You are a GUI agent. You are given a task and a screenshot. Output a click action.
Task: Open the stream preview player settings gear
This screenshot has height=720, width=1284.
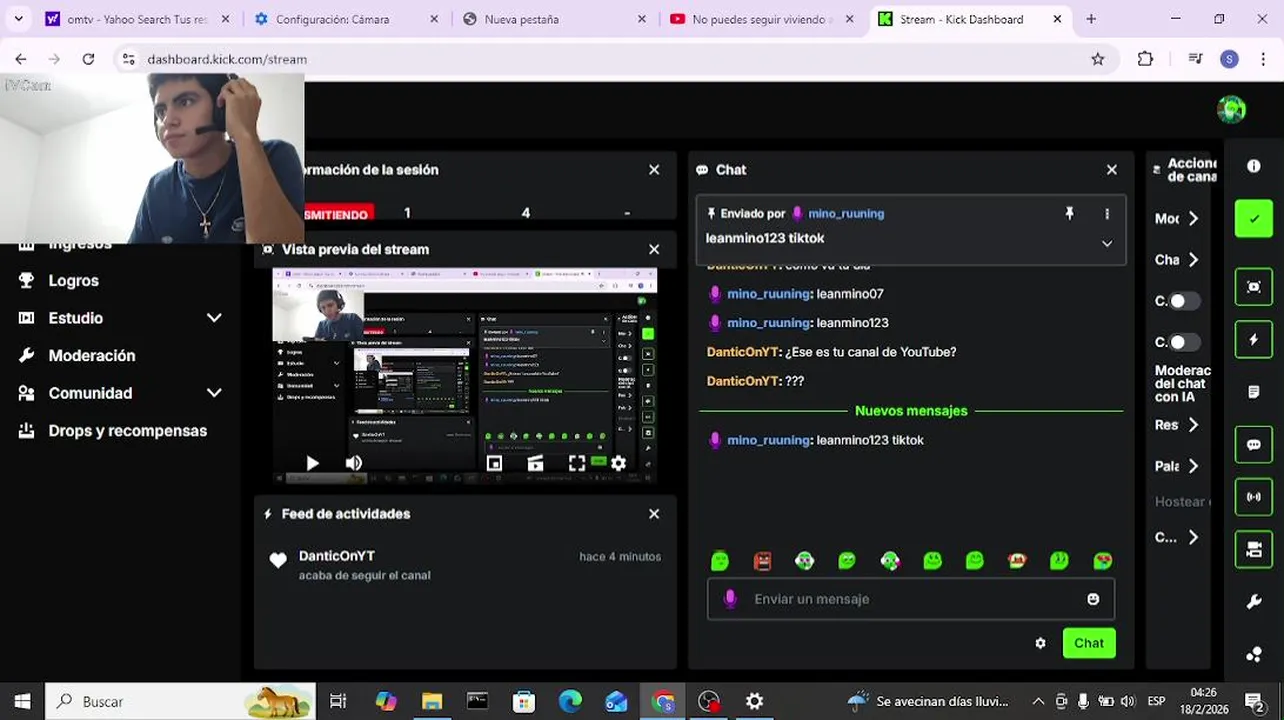(x=618, y=463)
